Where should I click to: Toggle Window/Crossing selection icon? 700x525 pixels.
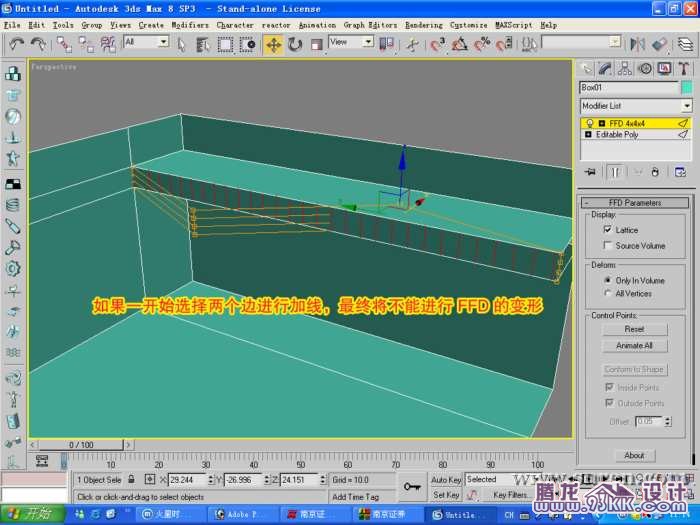tap(247, 44)
